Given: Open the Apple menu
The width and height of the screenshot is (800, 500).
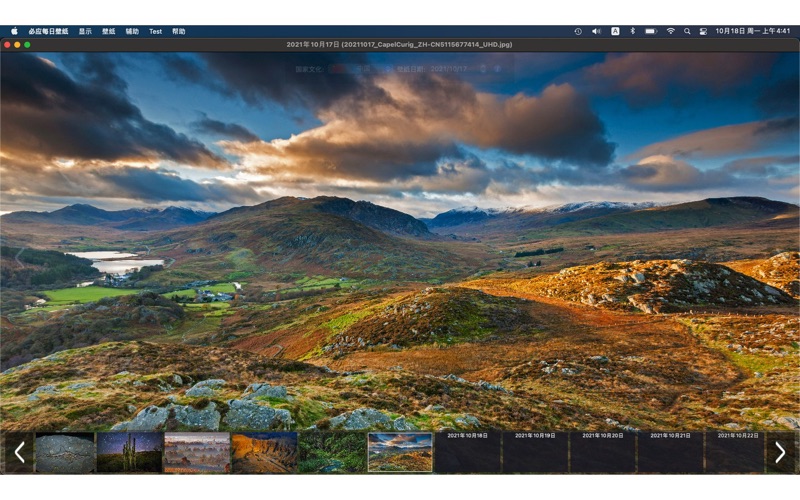Looking at the screenshot, I should pyautogui.click(x=14, y=31).
